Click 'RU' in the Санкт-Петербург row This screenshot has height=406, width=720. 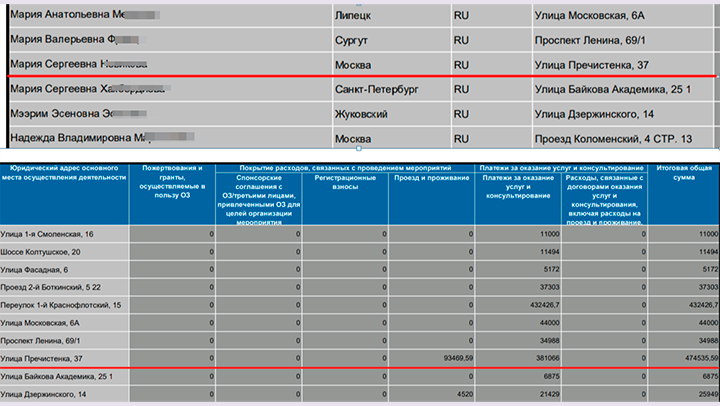461,89
